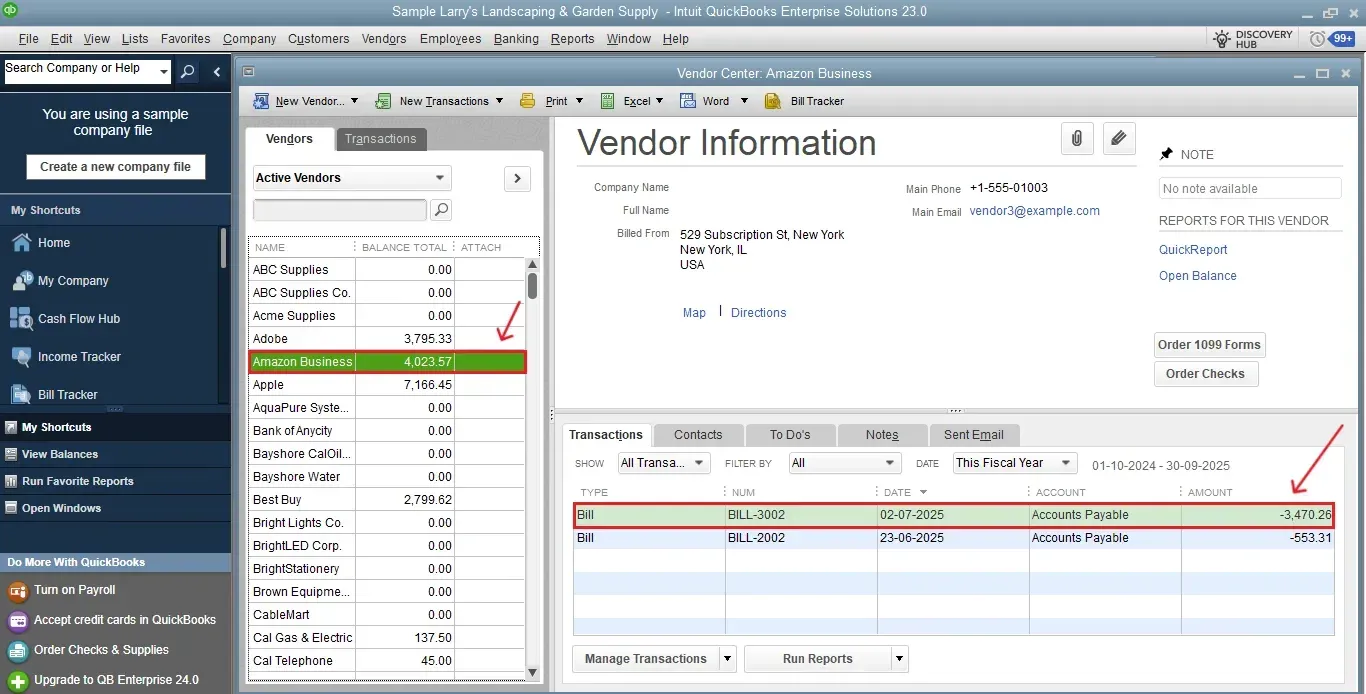Open Bill Tracker from Vendor Center toolbar
Image resolution: width=1366 pixels, height=694 pixels.
tap(805, 101)
